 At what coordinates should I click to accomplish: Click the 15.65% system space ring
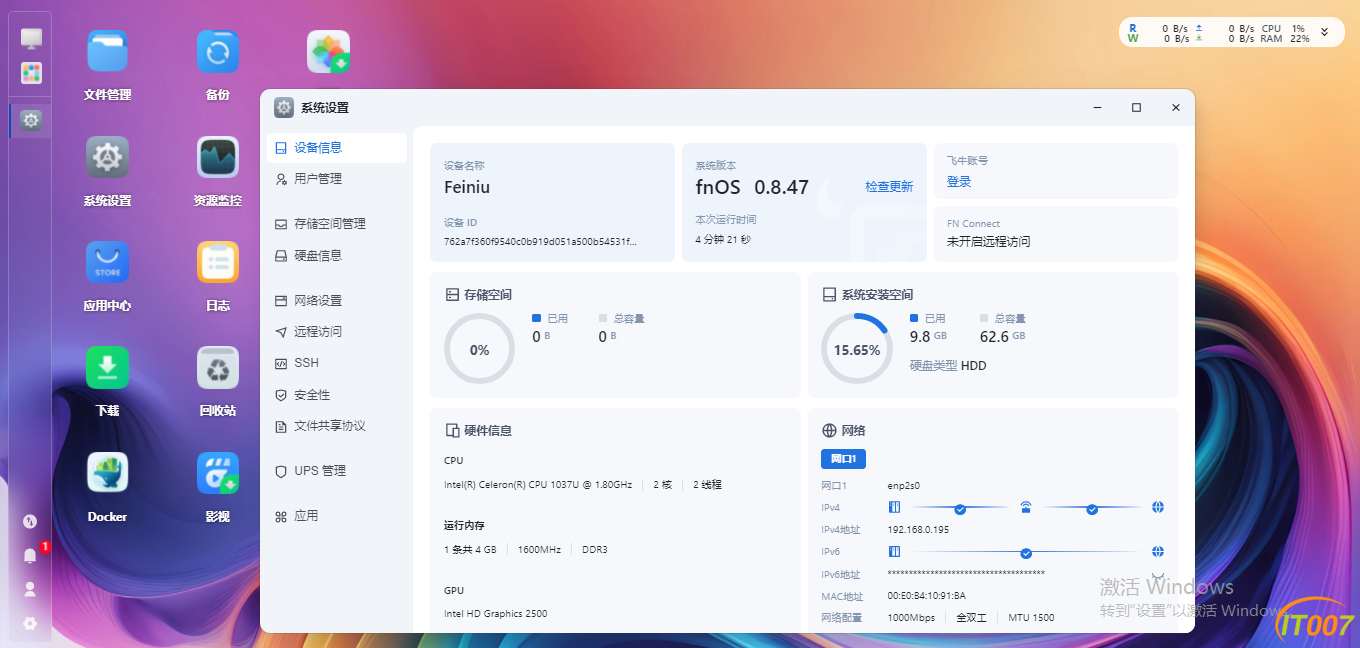pyautogui.click(x=857, y=350)
